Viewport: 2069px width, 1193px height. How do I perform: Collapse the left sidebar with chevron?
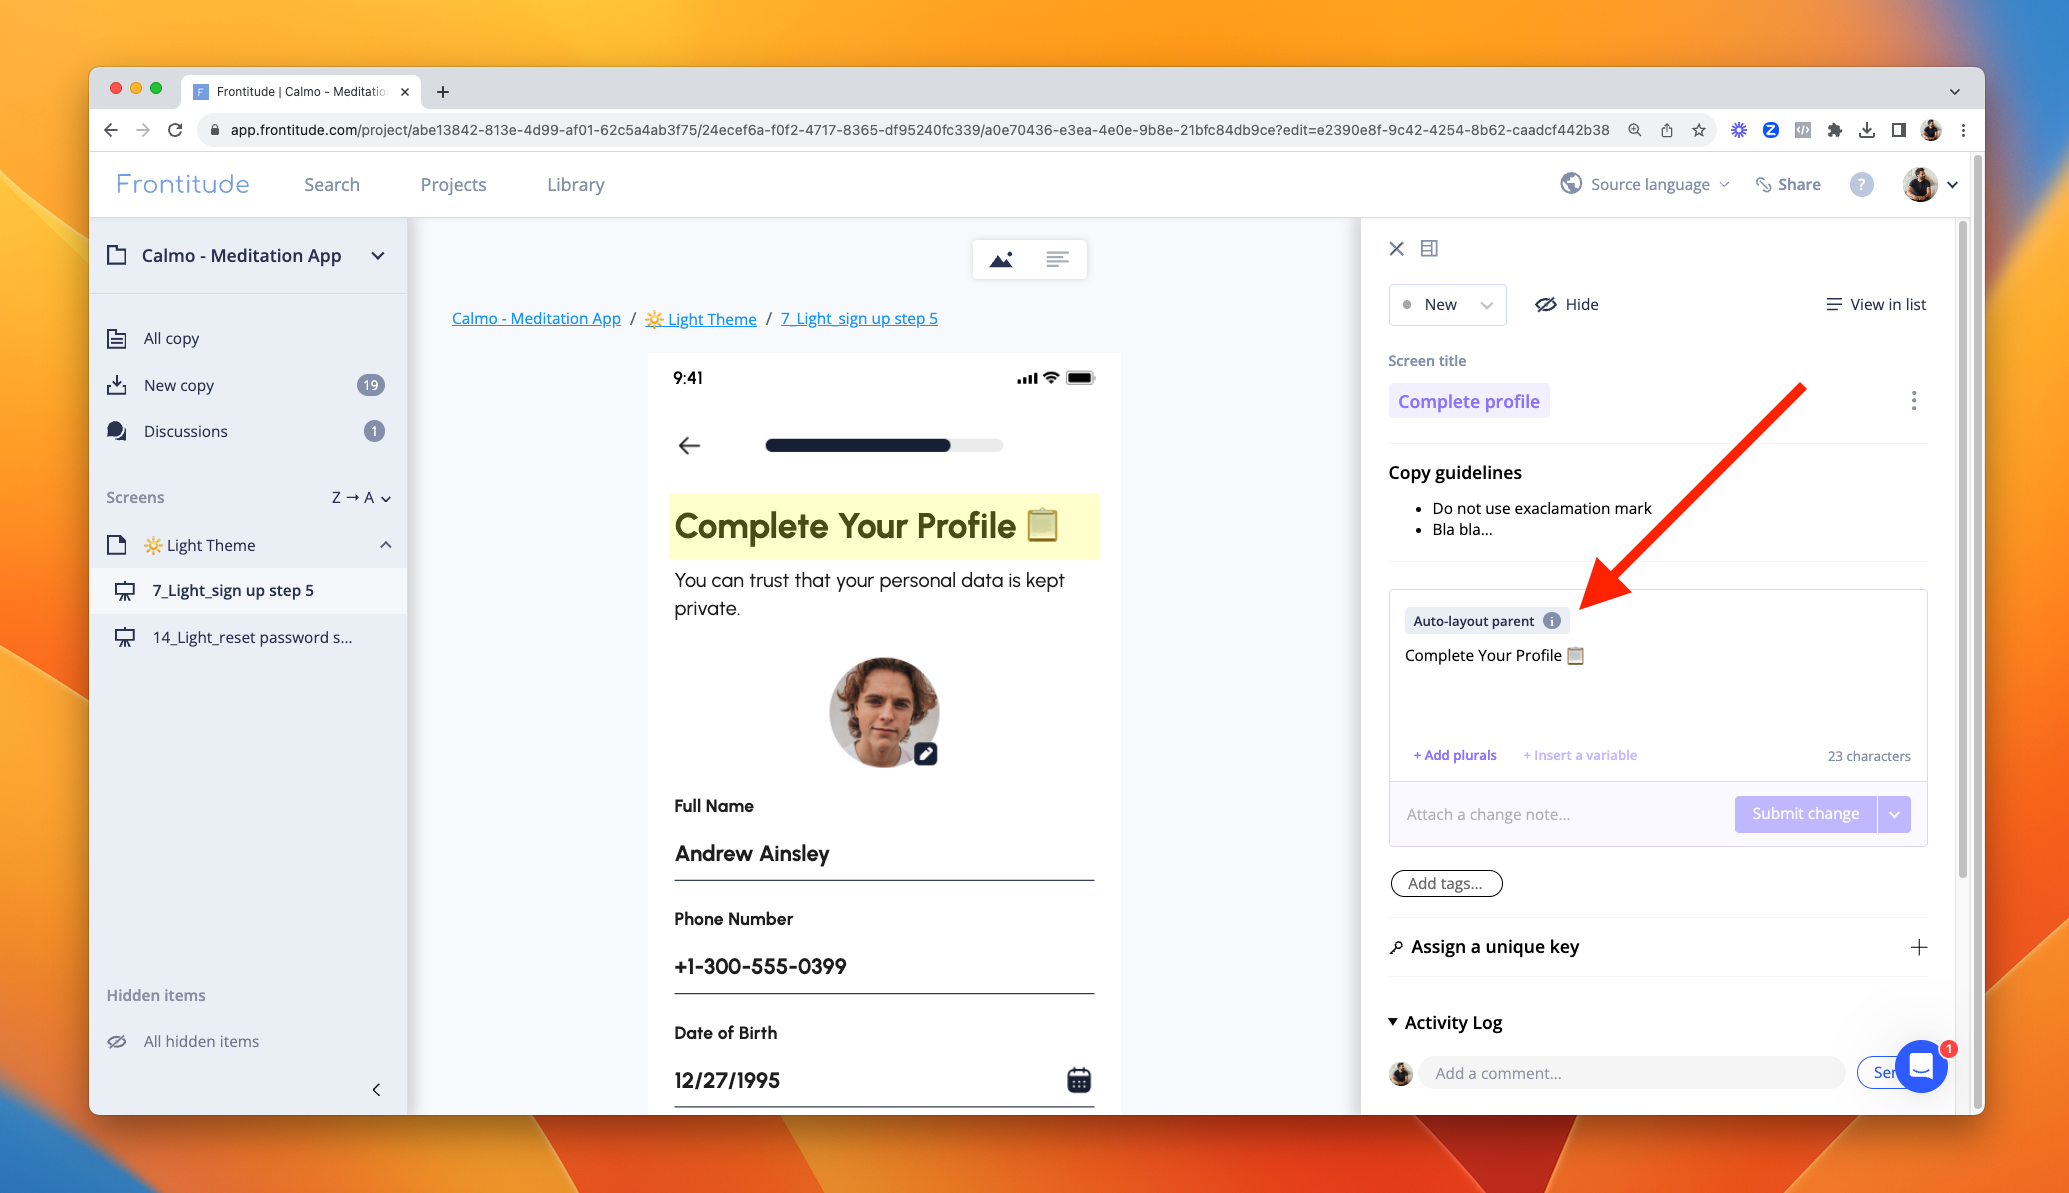pyautogui.click(x=376, y=1090)
